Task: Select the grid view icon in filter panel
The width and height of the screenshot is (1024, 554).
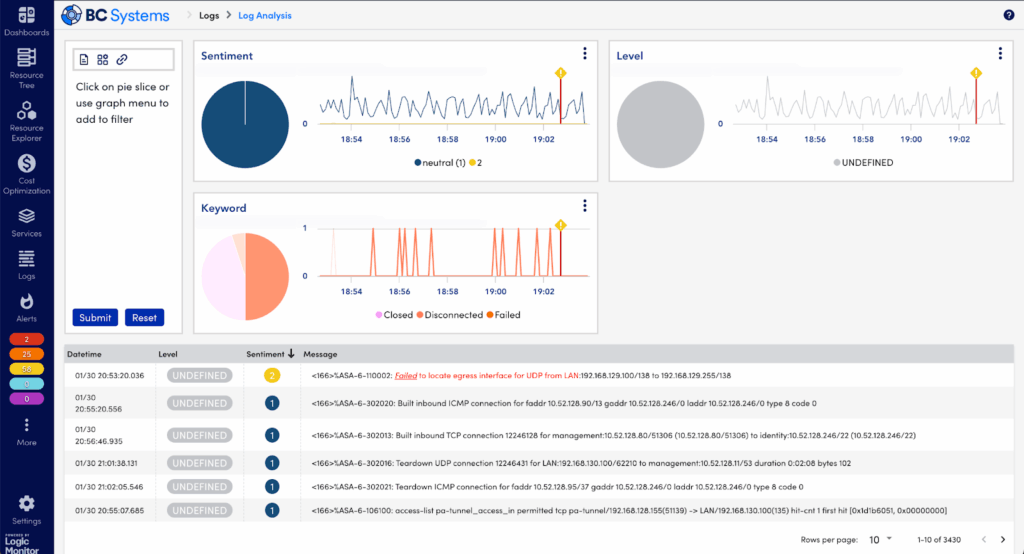Action: click(103, 59)
